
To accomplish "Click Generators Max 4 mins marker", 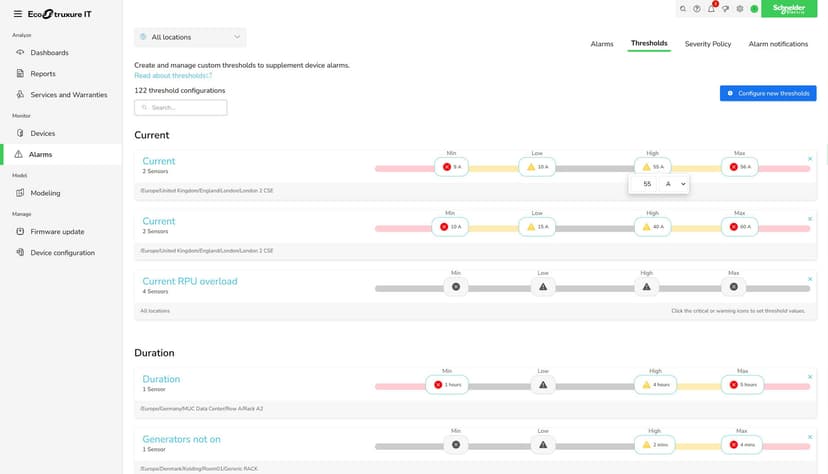I will tap(741, 445).
